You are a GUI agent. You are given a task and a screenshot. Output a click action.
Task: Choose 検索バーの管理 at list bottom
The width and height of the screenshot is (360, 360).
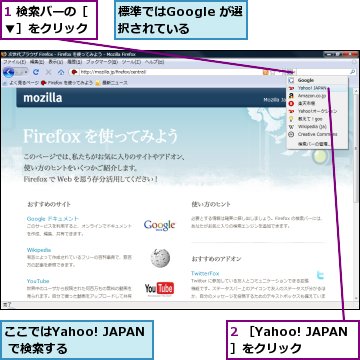click(x=317, y=144)
